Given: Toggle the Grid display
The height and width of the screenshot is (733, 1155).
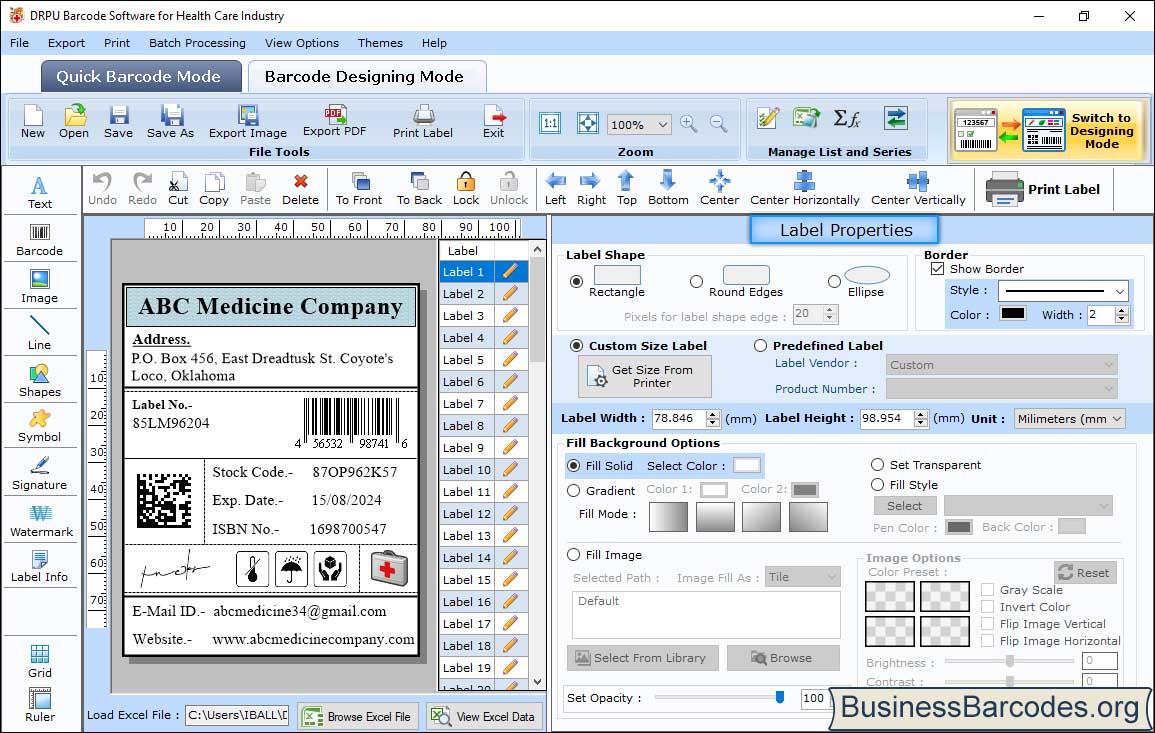Looking at the screenshot, I should click(40, 662).
